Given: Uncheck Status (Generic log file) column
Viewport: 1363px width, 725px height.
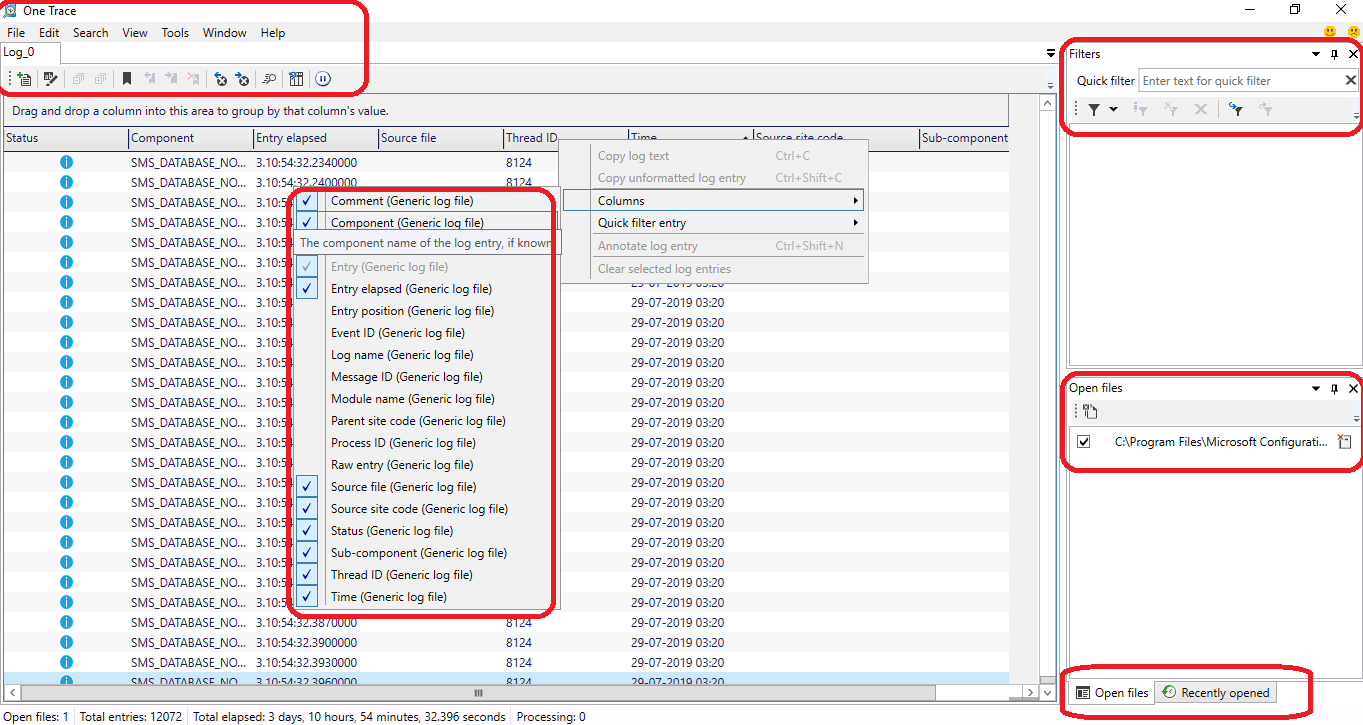Looking at the screenshot, I should click(x=307, y=531).
